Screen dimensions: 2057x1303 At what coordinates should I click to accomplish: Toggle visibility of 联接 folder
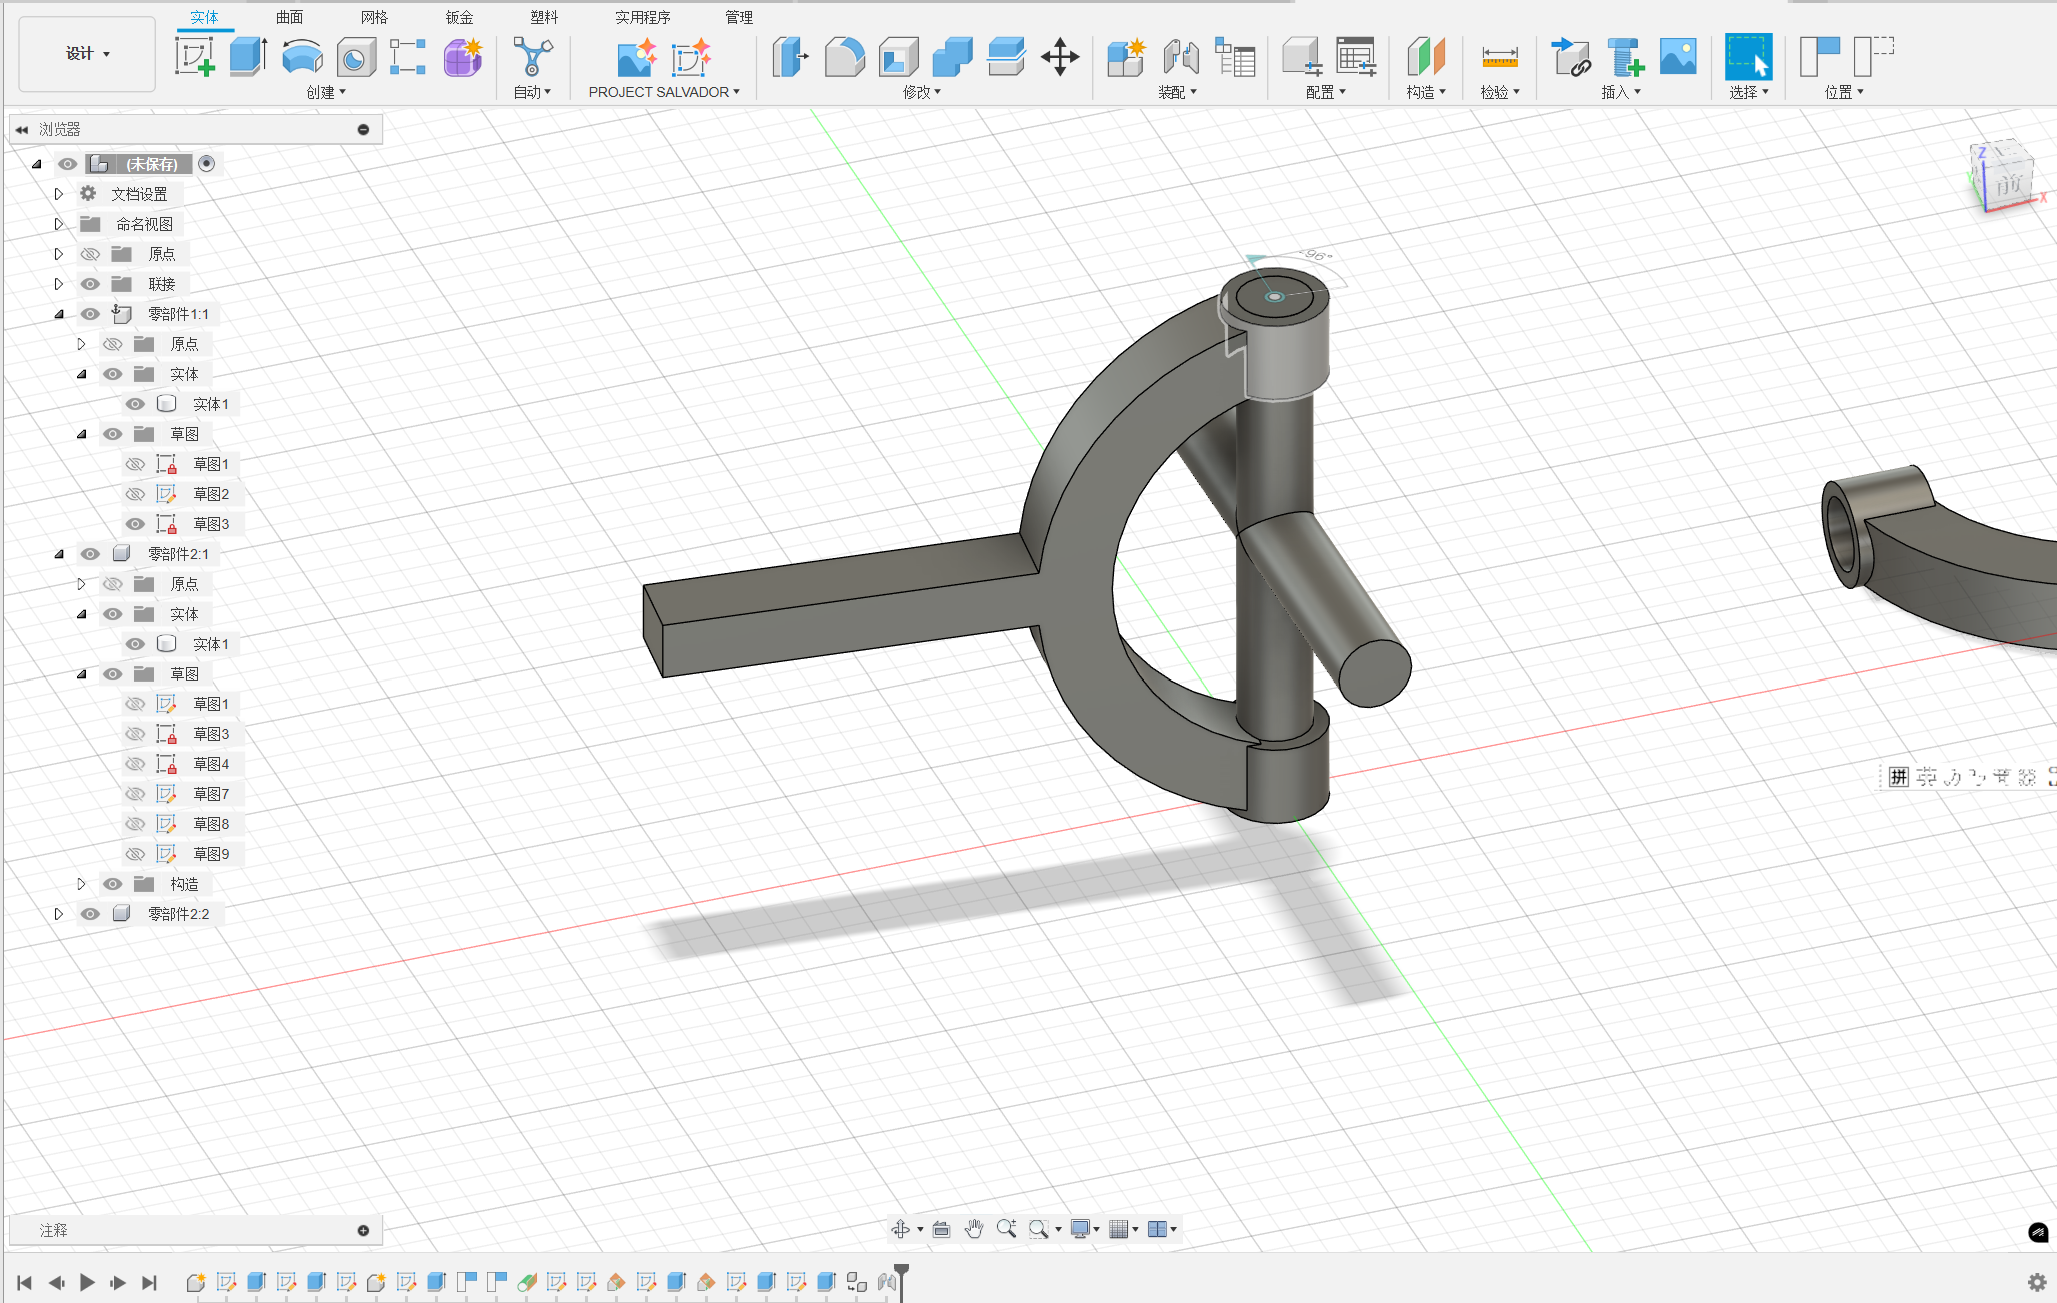[90, 284]
